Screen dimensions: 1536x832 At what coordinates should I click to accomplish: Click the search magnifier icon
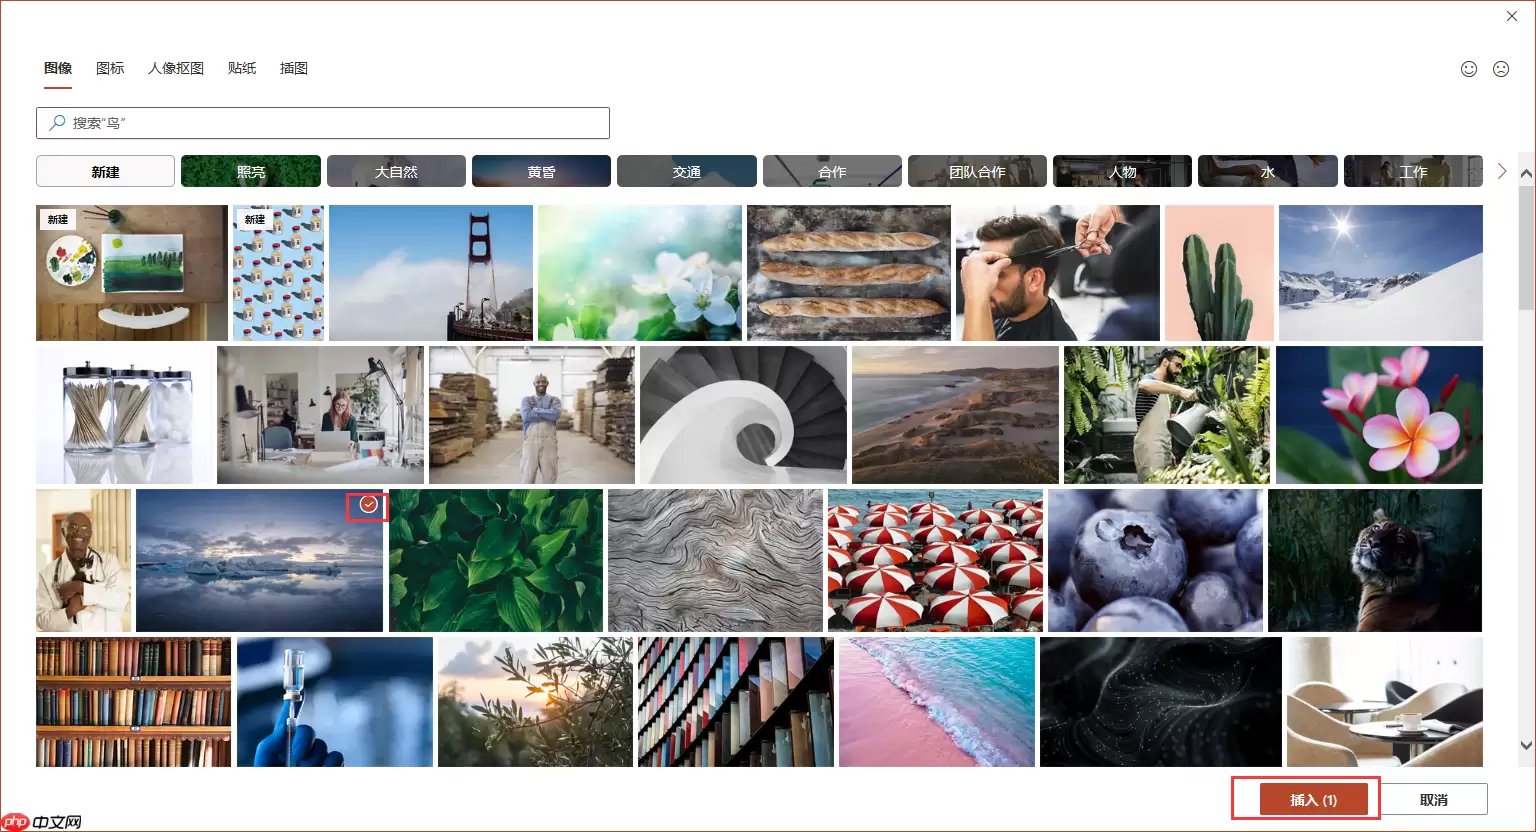point(57,122)
